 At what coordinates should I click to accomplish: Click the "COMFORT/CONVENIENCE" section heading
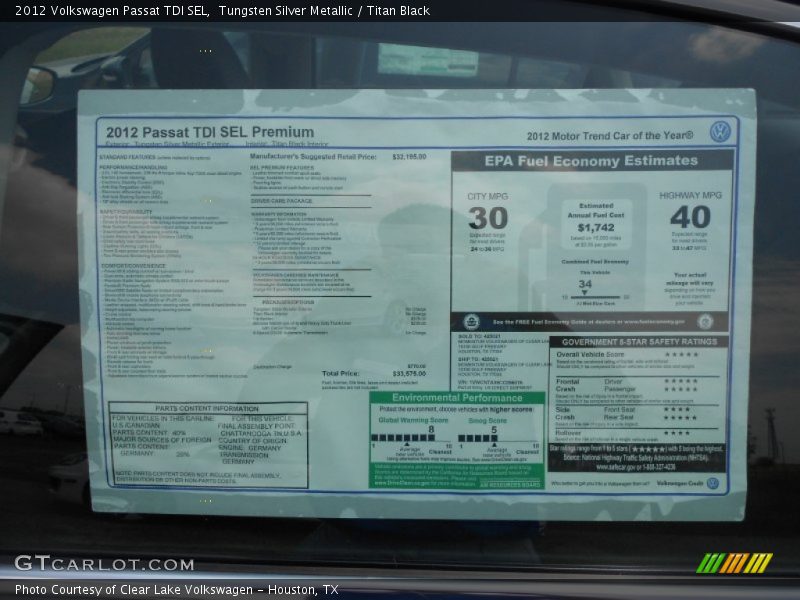pyautogui.click(x=134, y=266)
